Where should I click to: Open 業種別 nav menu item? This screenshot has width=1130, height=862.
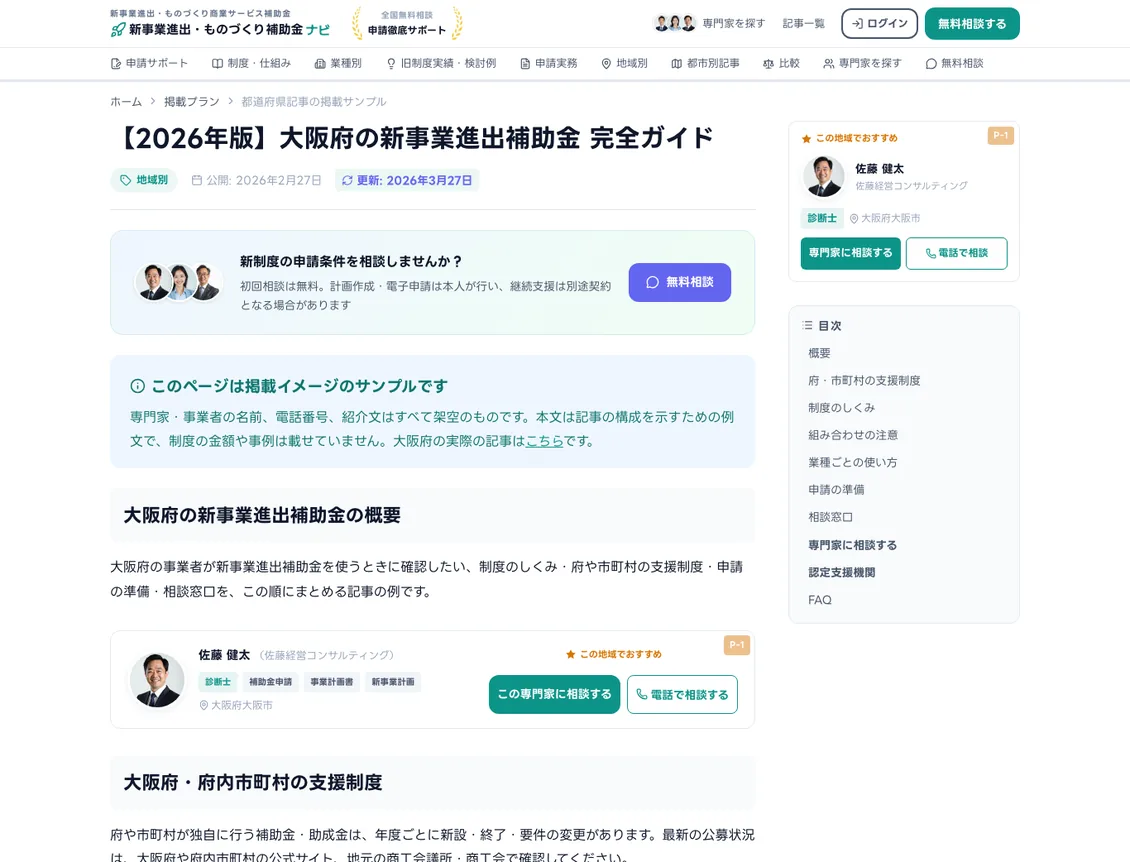coord(338,63)
